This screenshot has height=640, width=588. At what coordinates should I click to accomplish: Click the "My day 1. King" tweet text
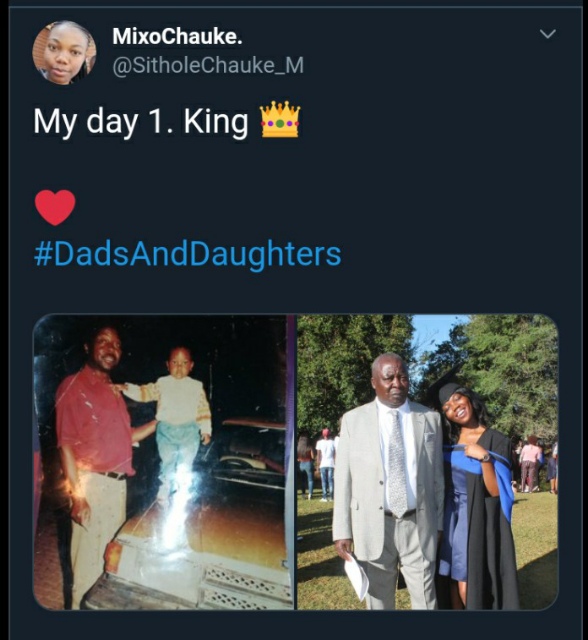[141, 121]
